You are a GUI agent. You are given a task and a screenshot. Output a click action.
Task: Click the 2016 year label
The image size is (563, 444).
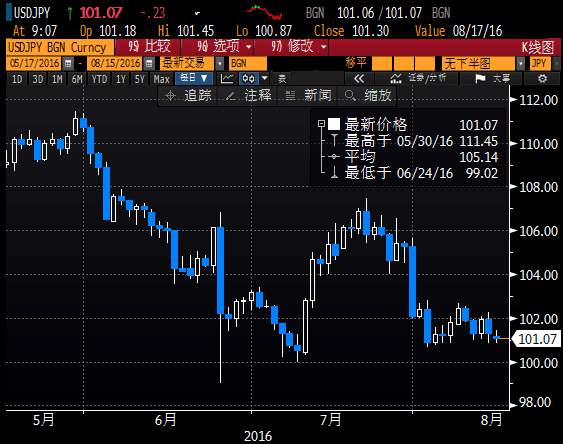click(258, 436)
